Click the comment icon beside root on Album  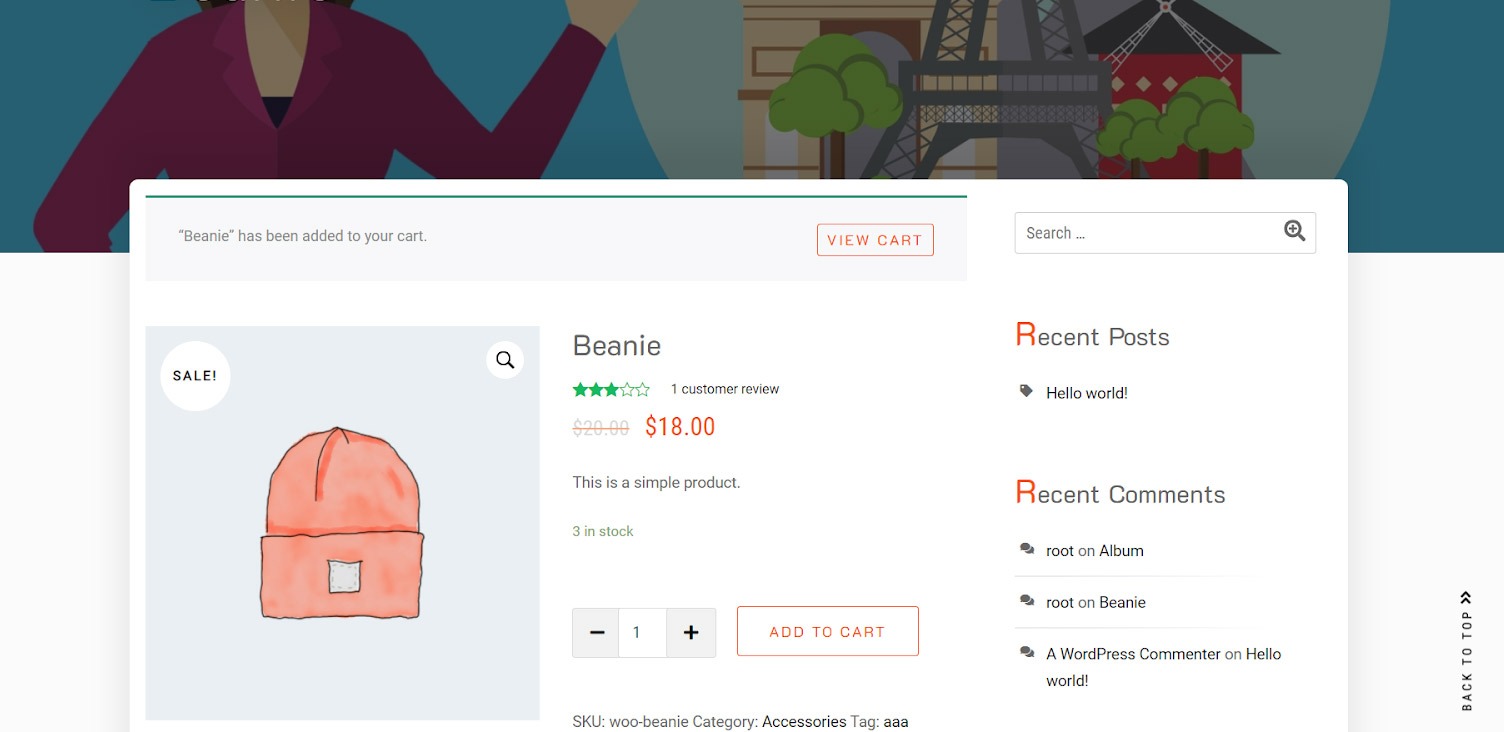[1027, 549]
